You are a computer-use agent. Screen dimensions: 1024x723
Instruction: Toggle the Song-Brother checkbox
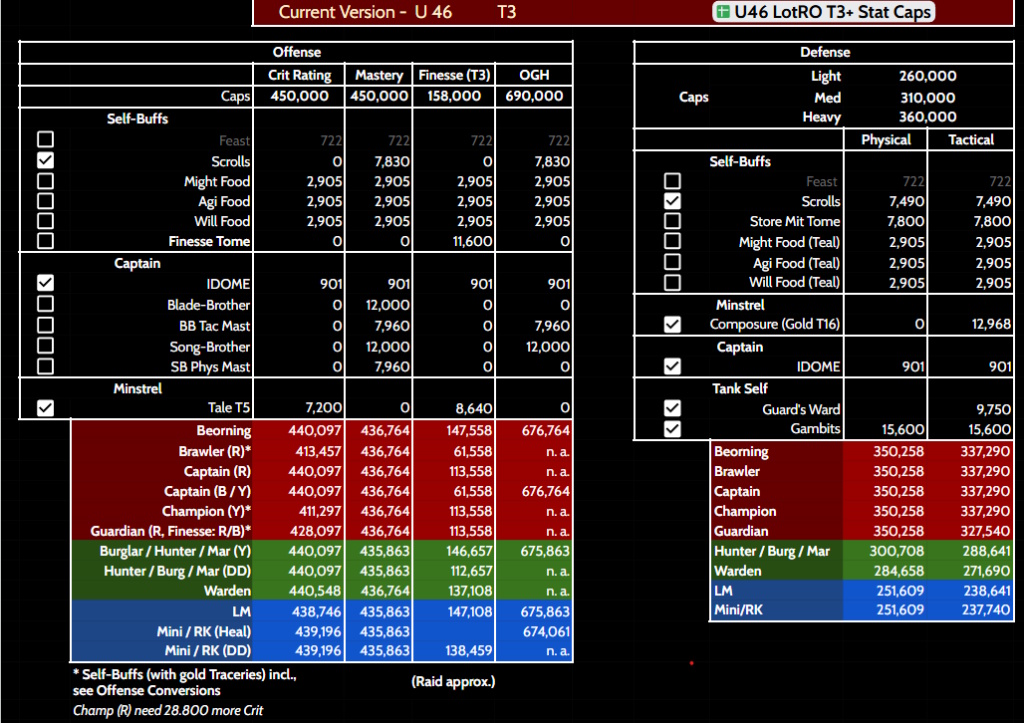pyautogui.click(x=45, y=346)
